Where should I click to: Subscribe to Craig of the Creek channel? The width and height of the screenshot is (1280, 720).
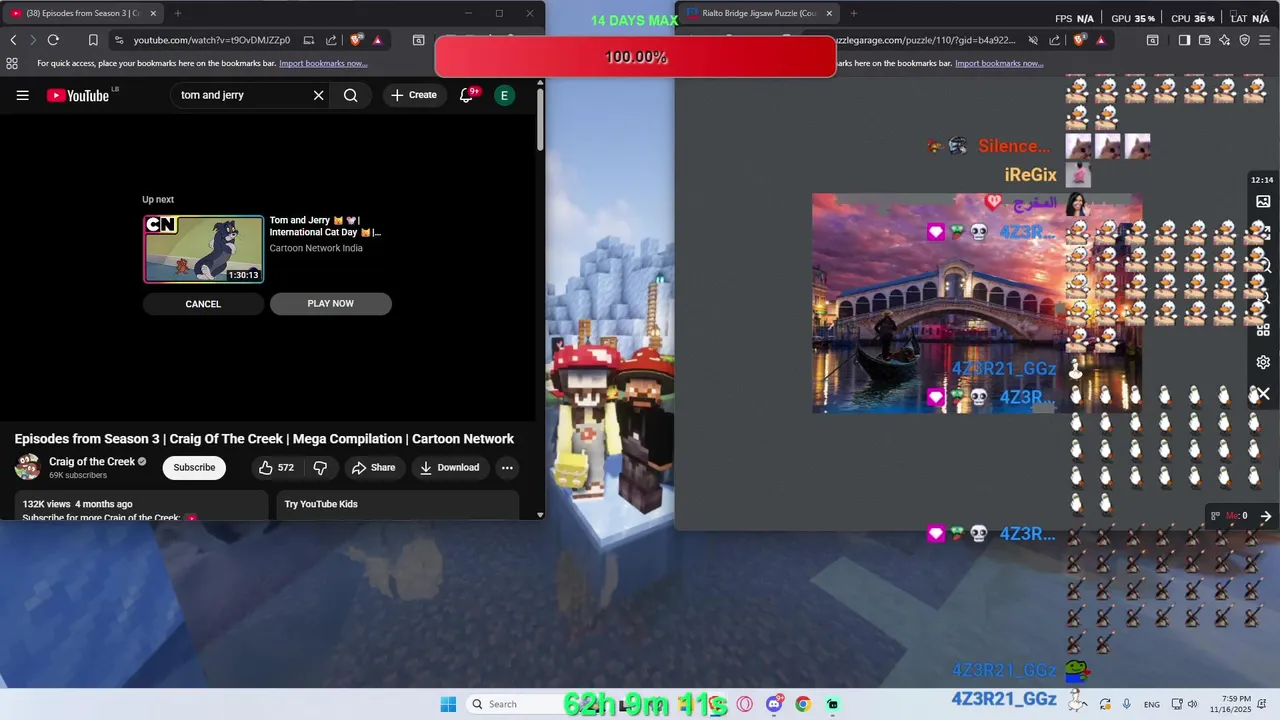coord(194,467)
